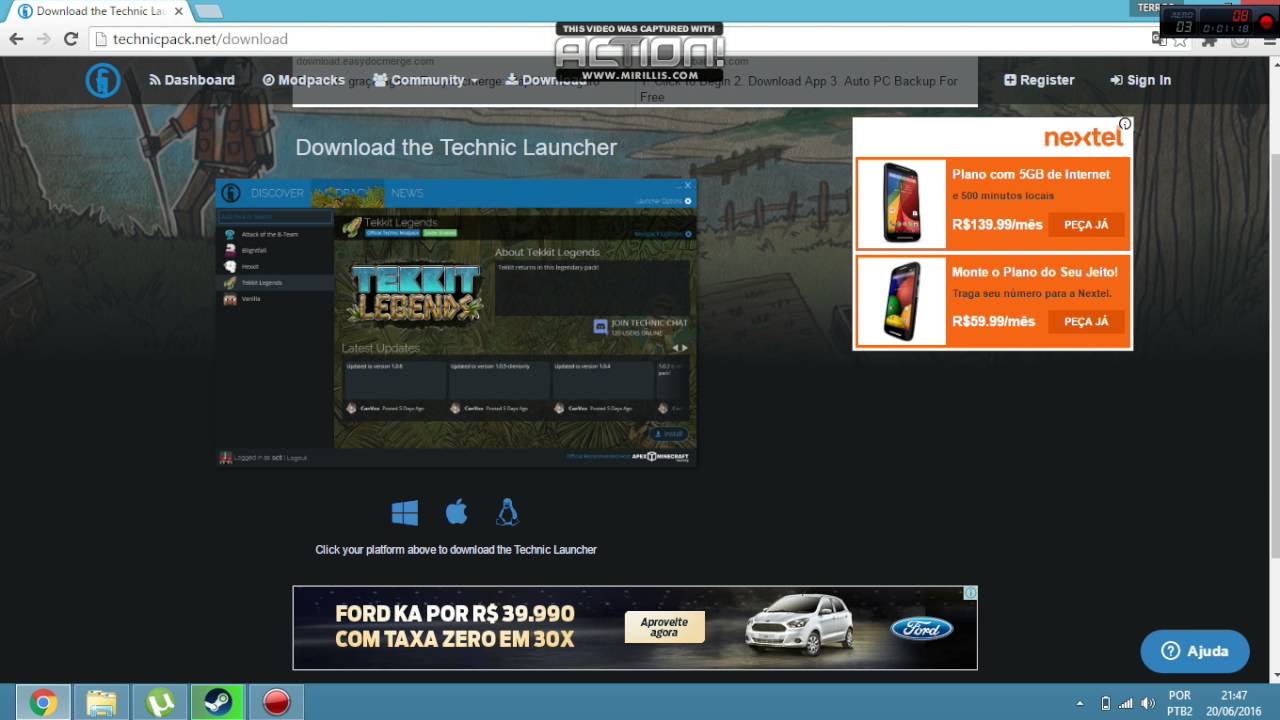Open the Ajuda help widget
The width and height of the screenshot is (1280, 720).
point(1195,651)
